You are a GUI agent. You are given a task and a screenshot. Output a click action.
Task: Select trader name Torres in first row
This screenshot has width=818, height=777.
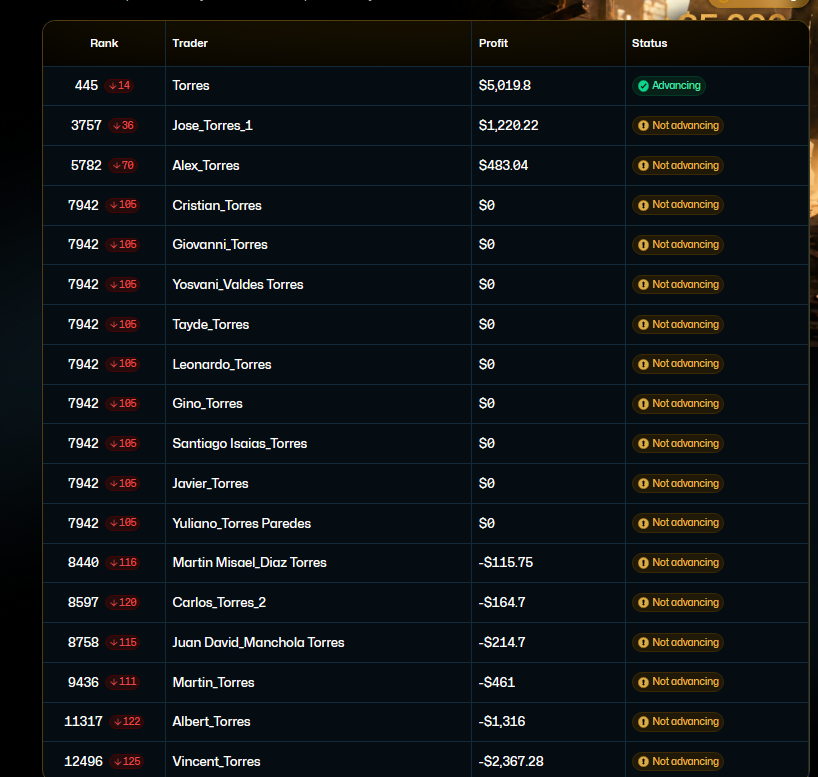click(x=191, y=86)
